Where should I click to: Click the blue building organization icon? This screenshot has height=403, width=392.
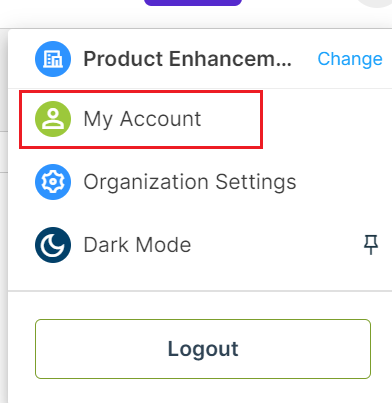(53, 59)
